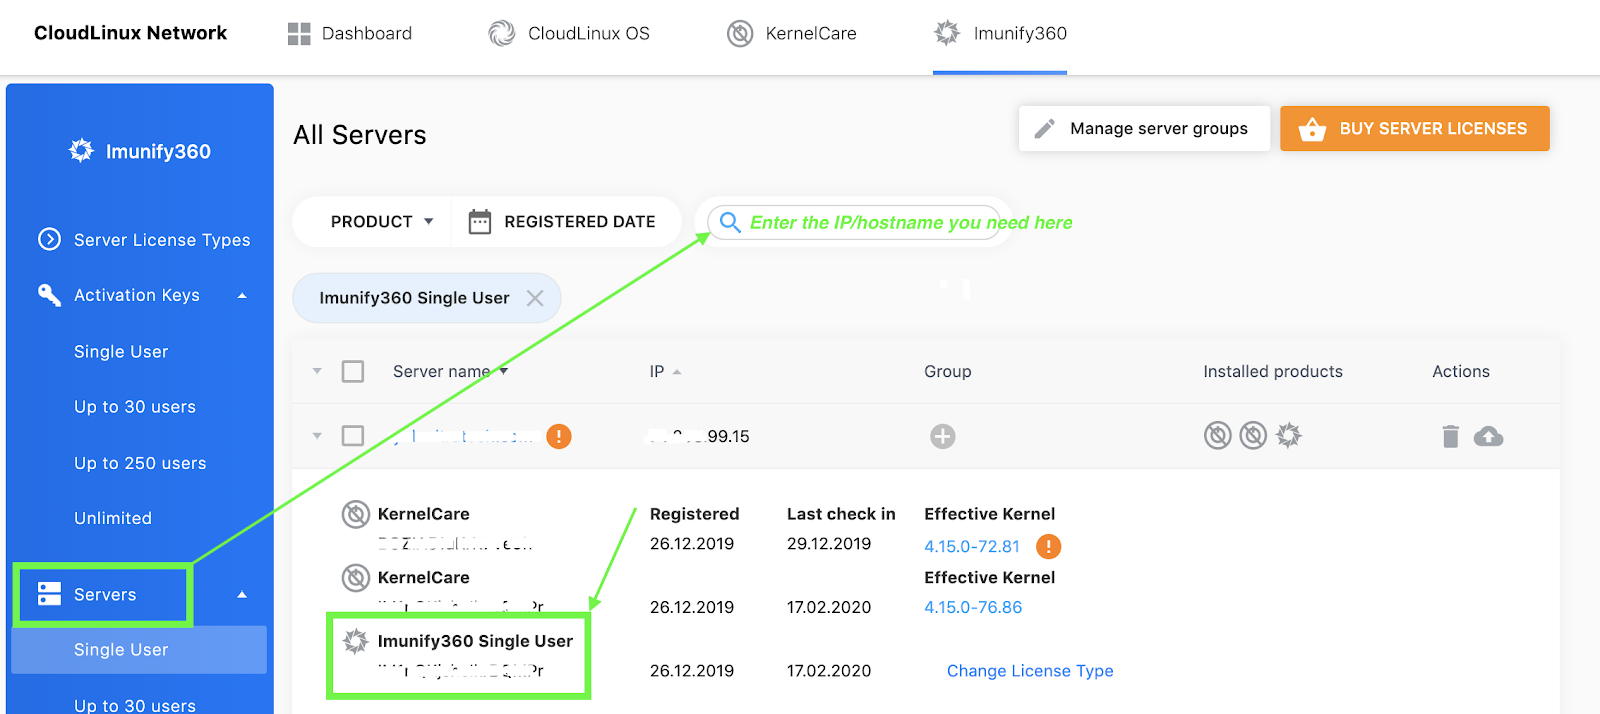Screen dimensions: 1600x714
Task: Click the plus icon to add group
Action: pyautogui.click(x=942, y=436)
